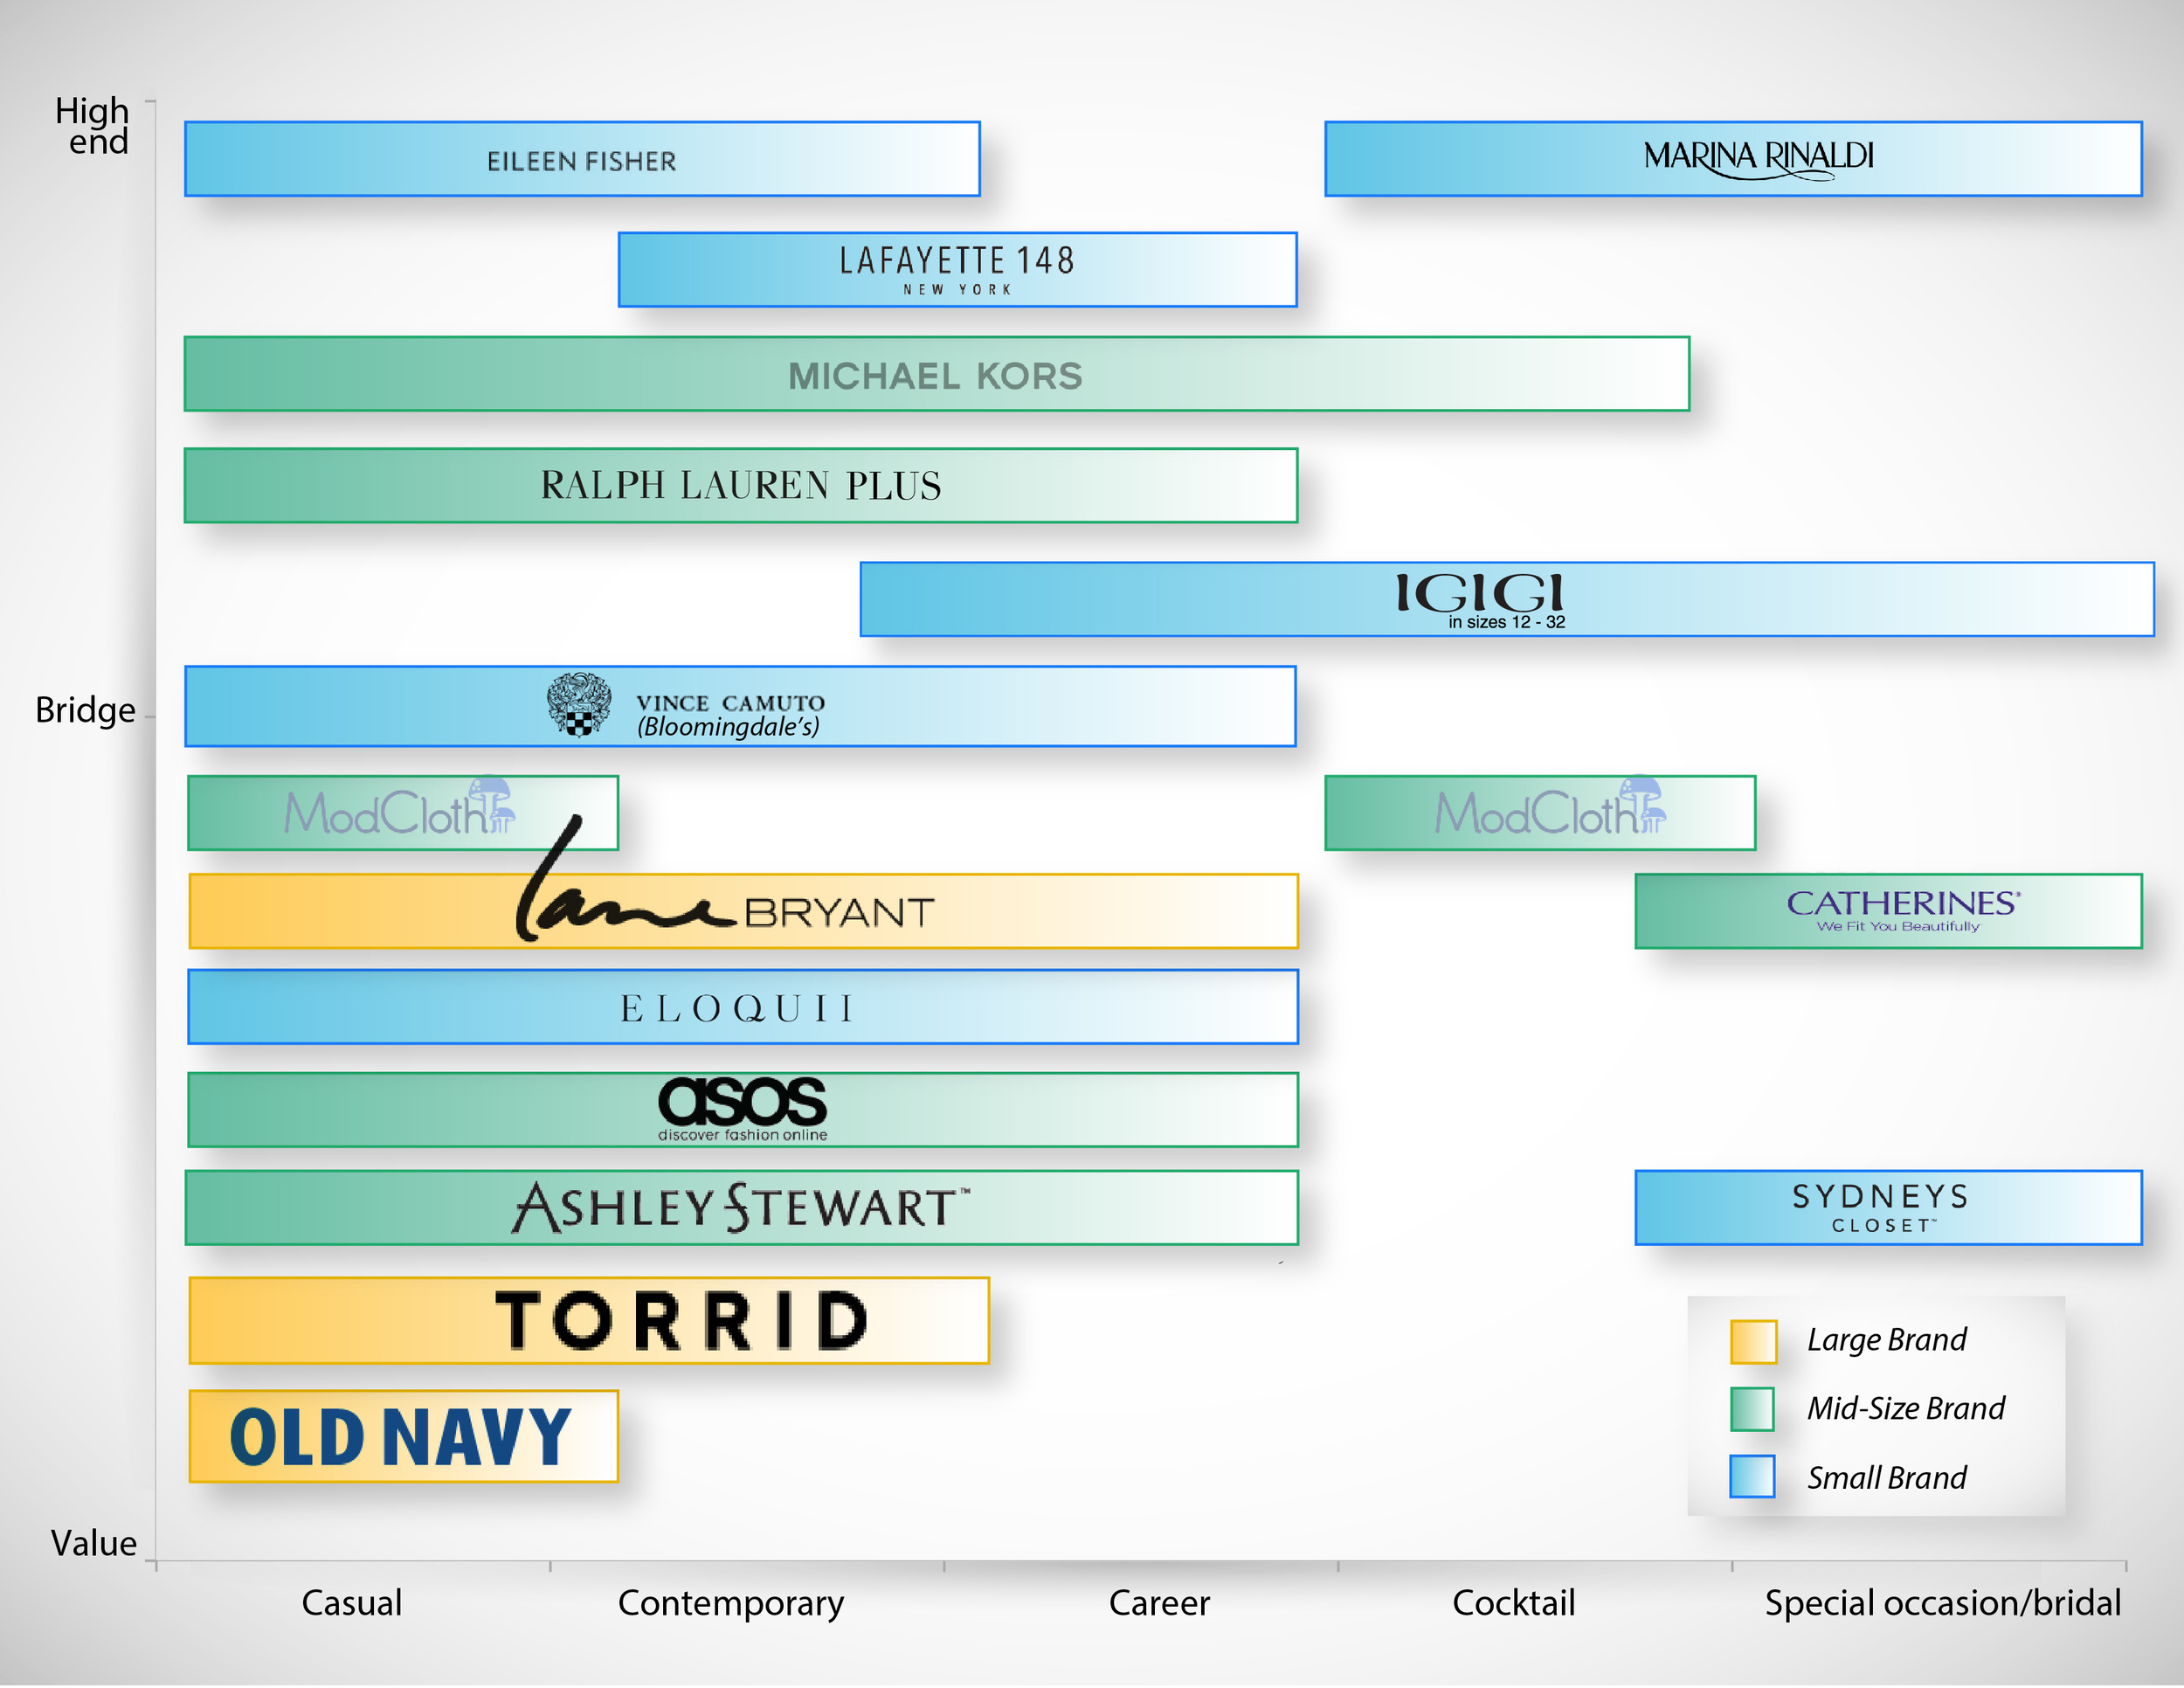This screenshot has height=1688, width=2184.
Task: Click the "Bridge" axis label
Action: click(85, 710)
